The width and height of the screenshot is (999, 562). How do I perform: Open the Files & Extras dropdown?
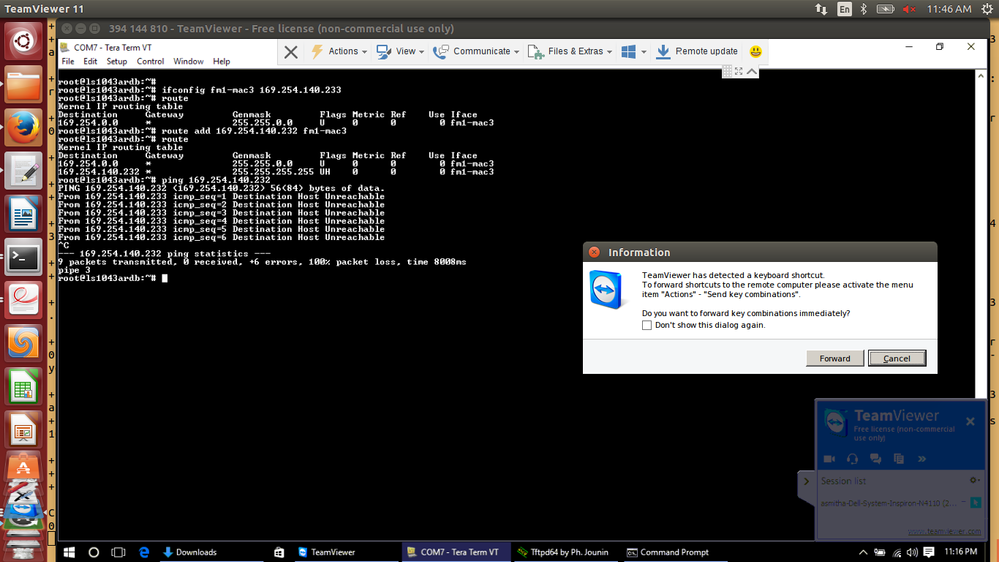(570, 52)
